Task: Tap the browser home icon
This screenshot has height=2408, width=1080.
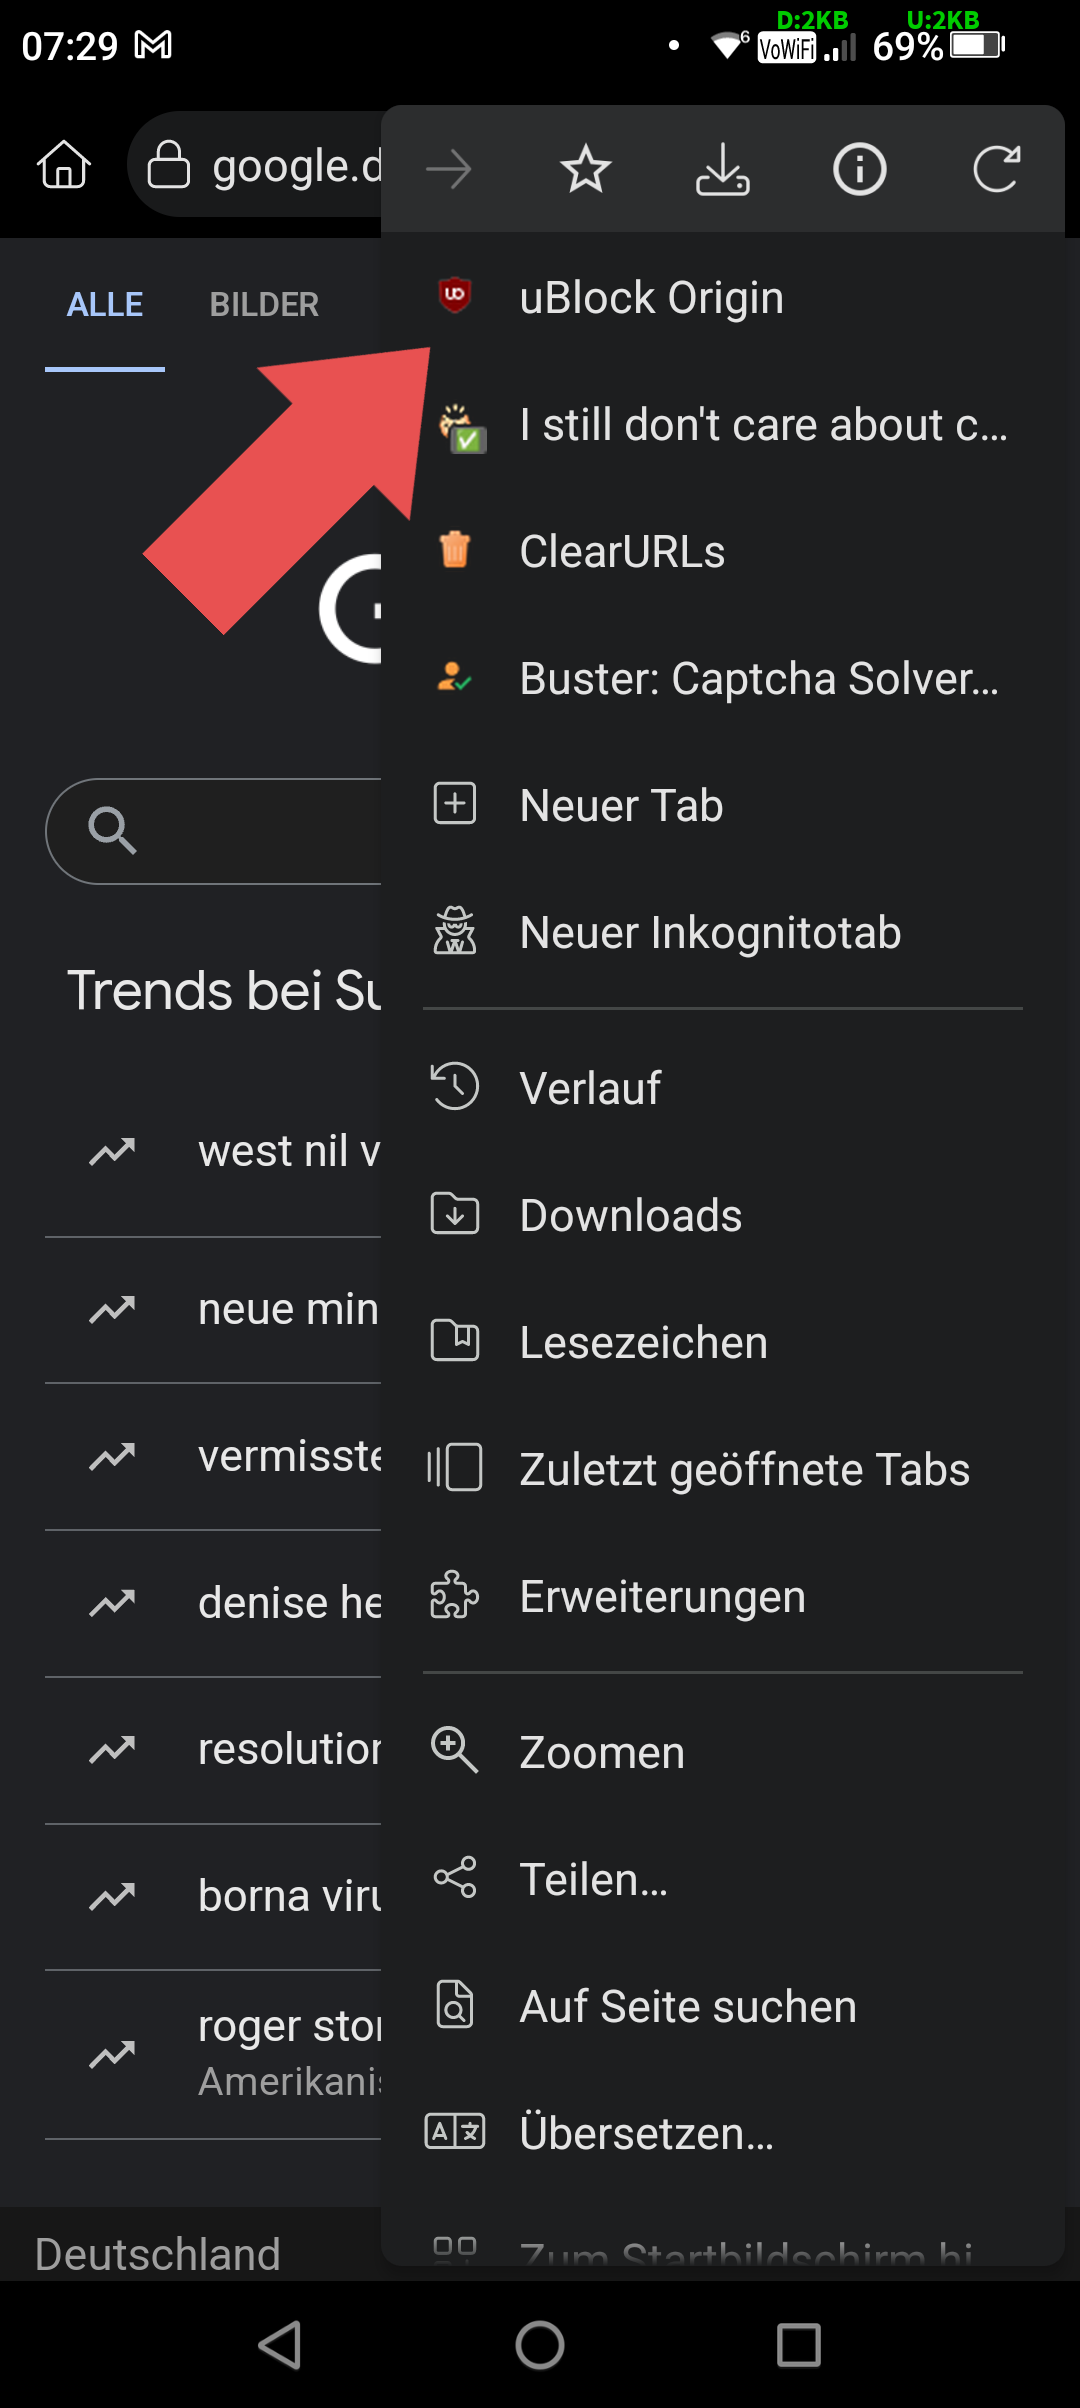Action: [x=64, y=165]
